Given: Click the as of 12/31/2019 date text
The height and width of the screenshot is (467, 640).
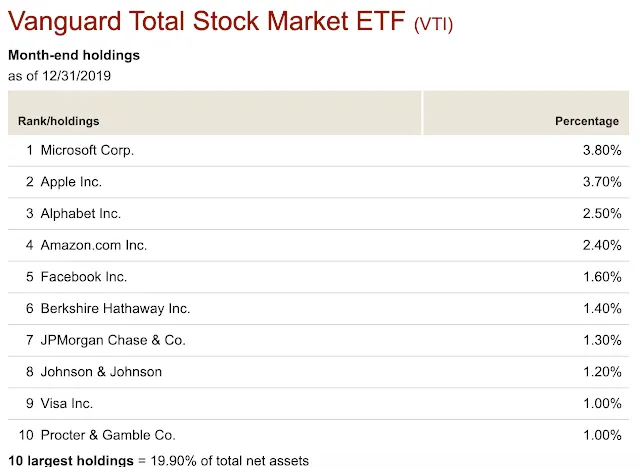Looking at the screenshot, I should [58, 75].
